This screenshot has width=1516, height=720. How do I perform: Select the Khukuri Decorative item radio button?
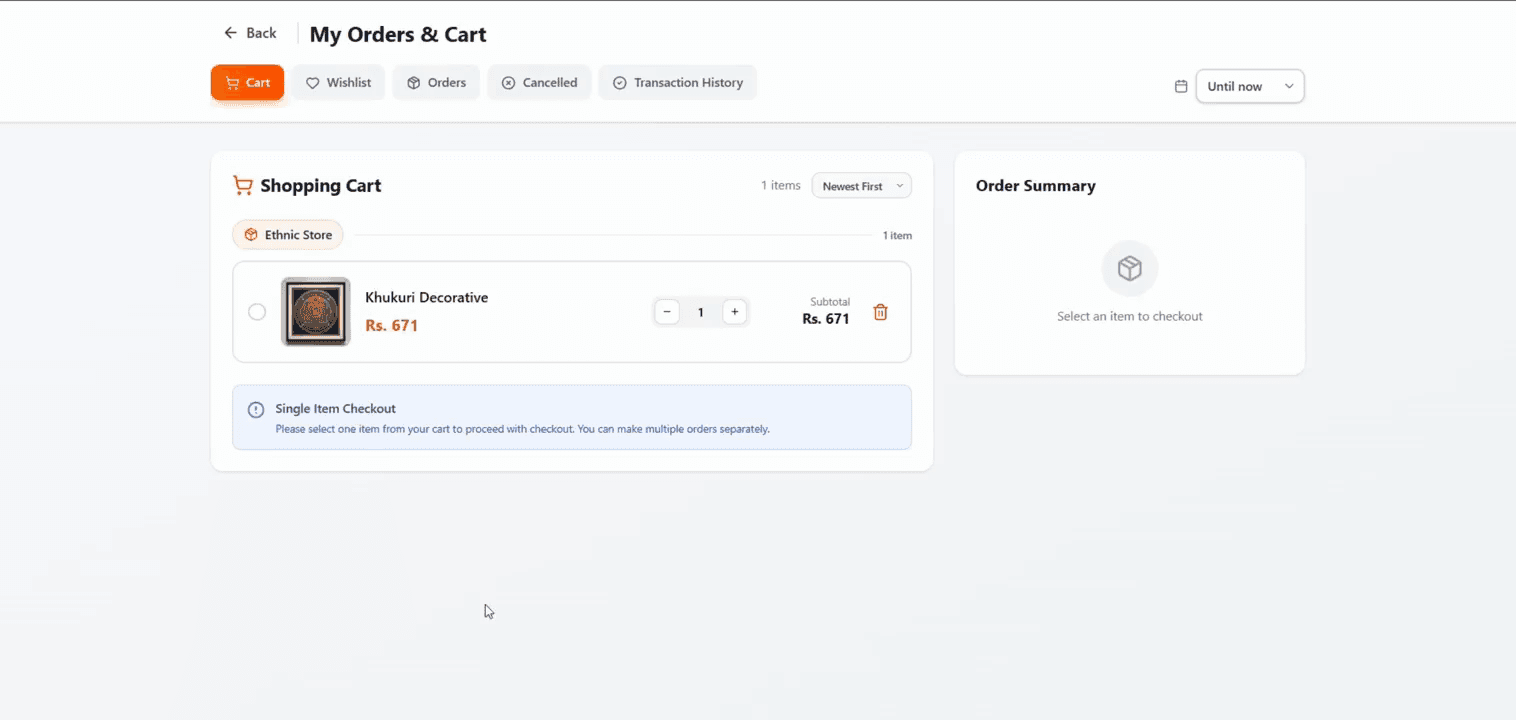[x=257, y=312]
